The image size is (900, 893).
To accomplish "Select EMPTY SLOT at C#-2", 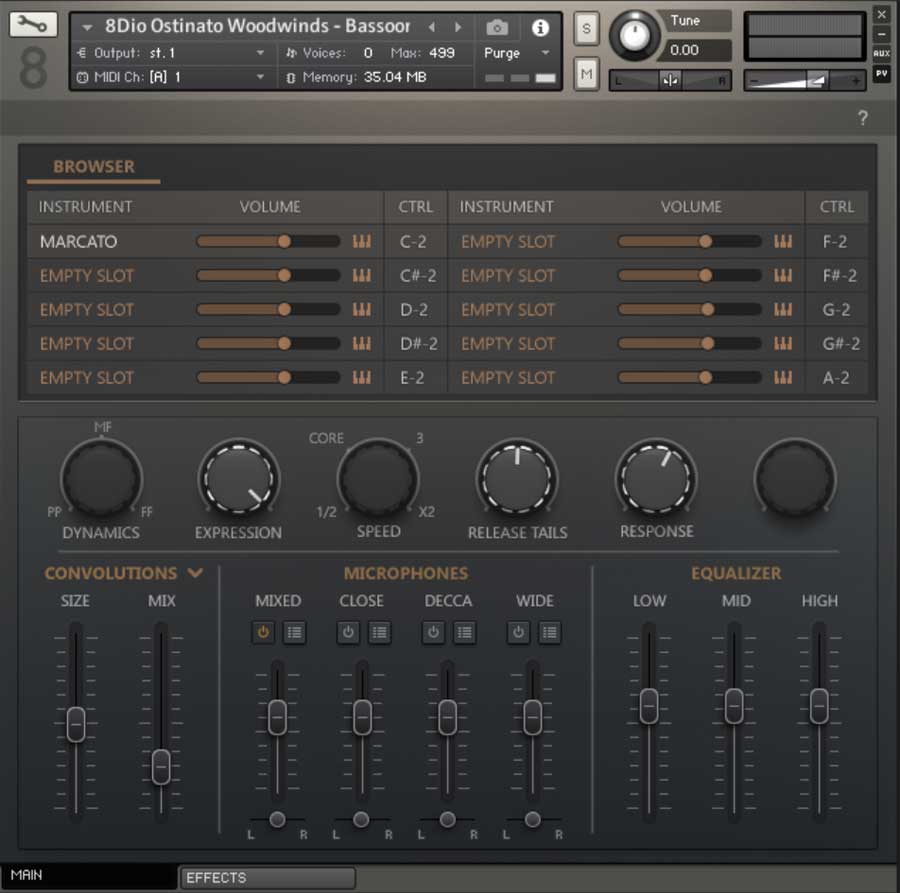I will (87, 275).
